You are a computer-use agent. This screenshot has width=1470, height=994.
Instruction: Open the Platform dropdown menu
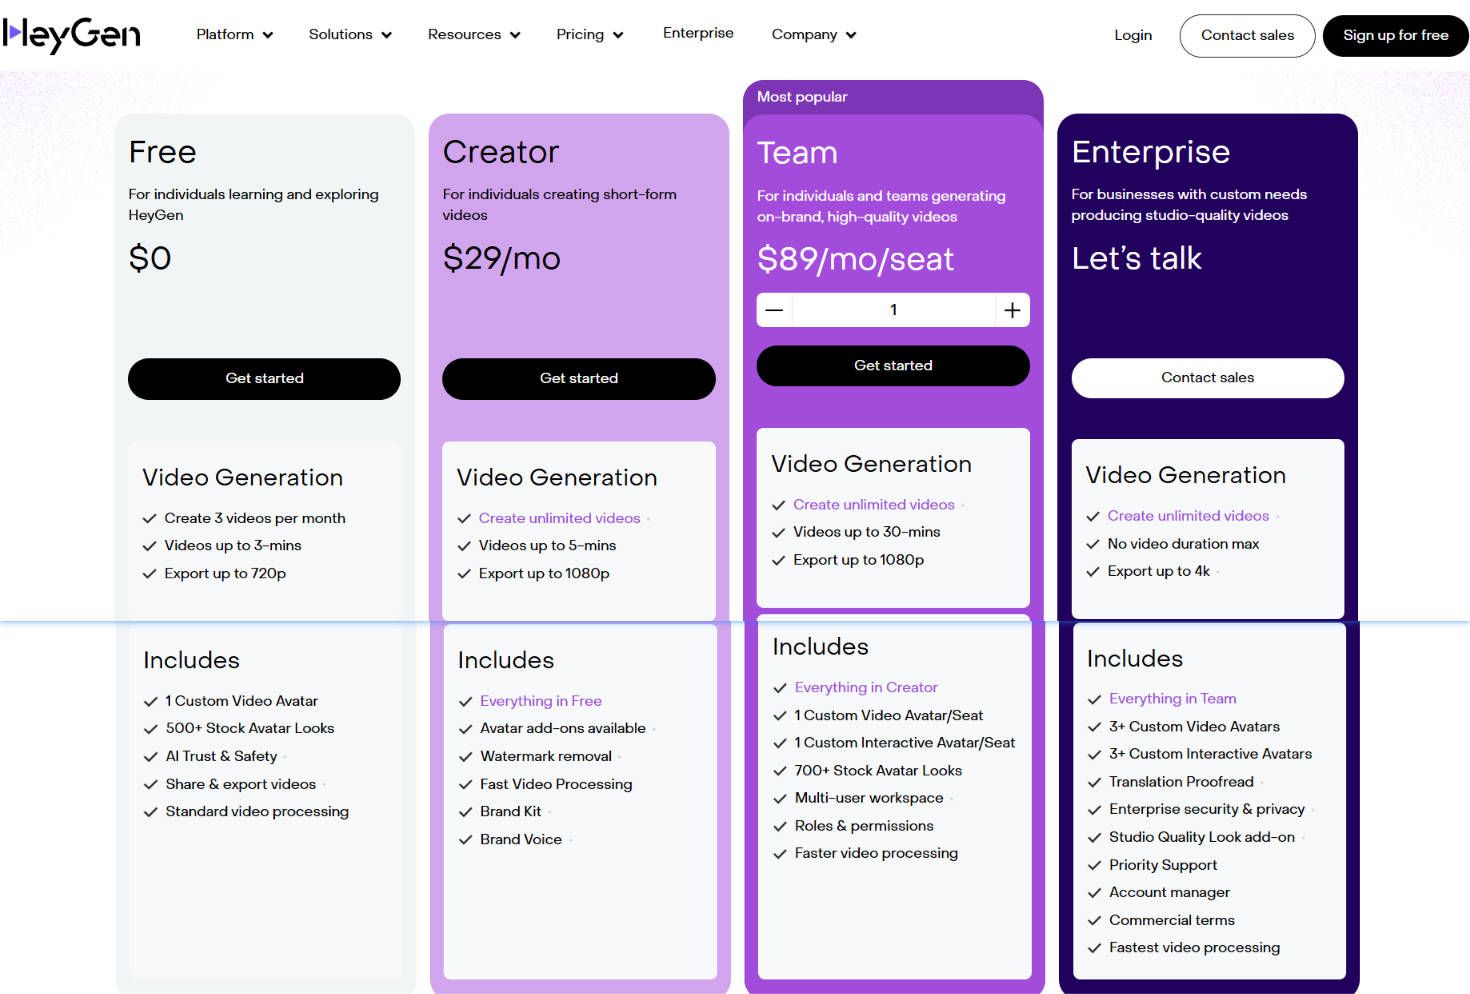235,34
